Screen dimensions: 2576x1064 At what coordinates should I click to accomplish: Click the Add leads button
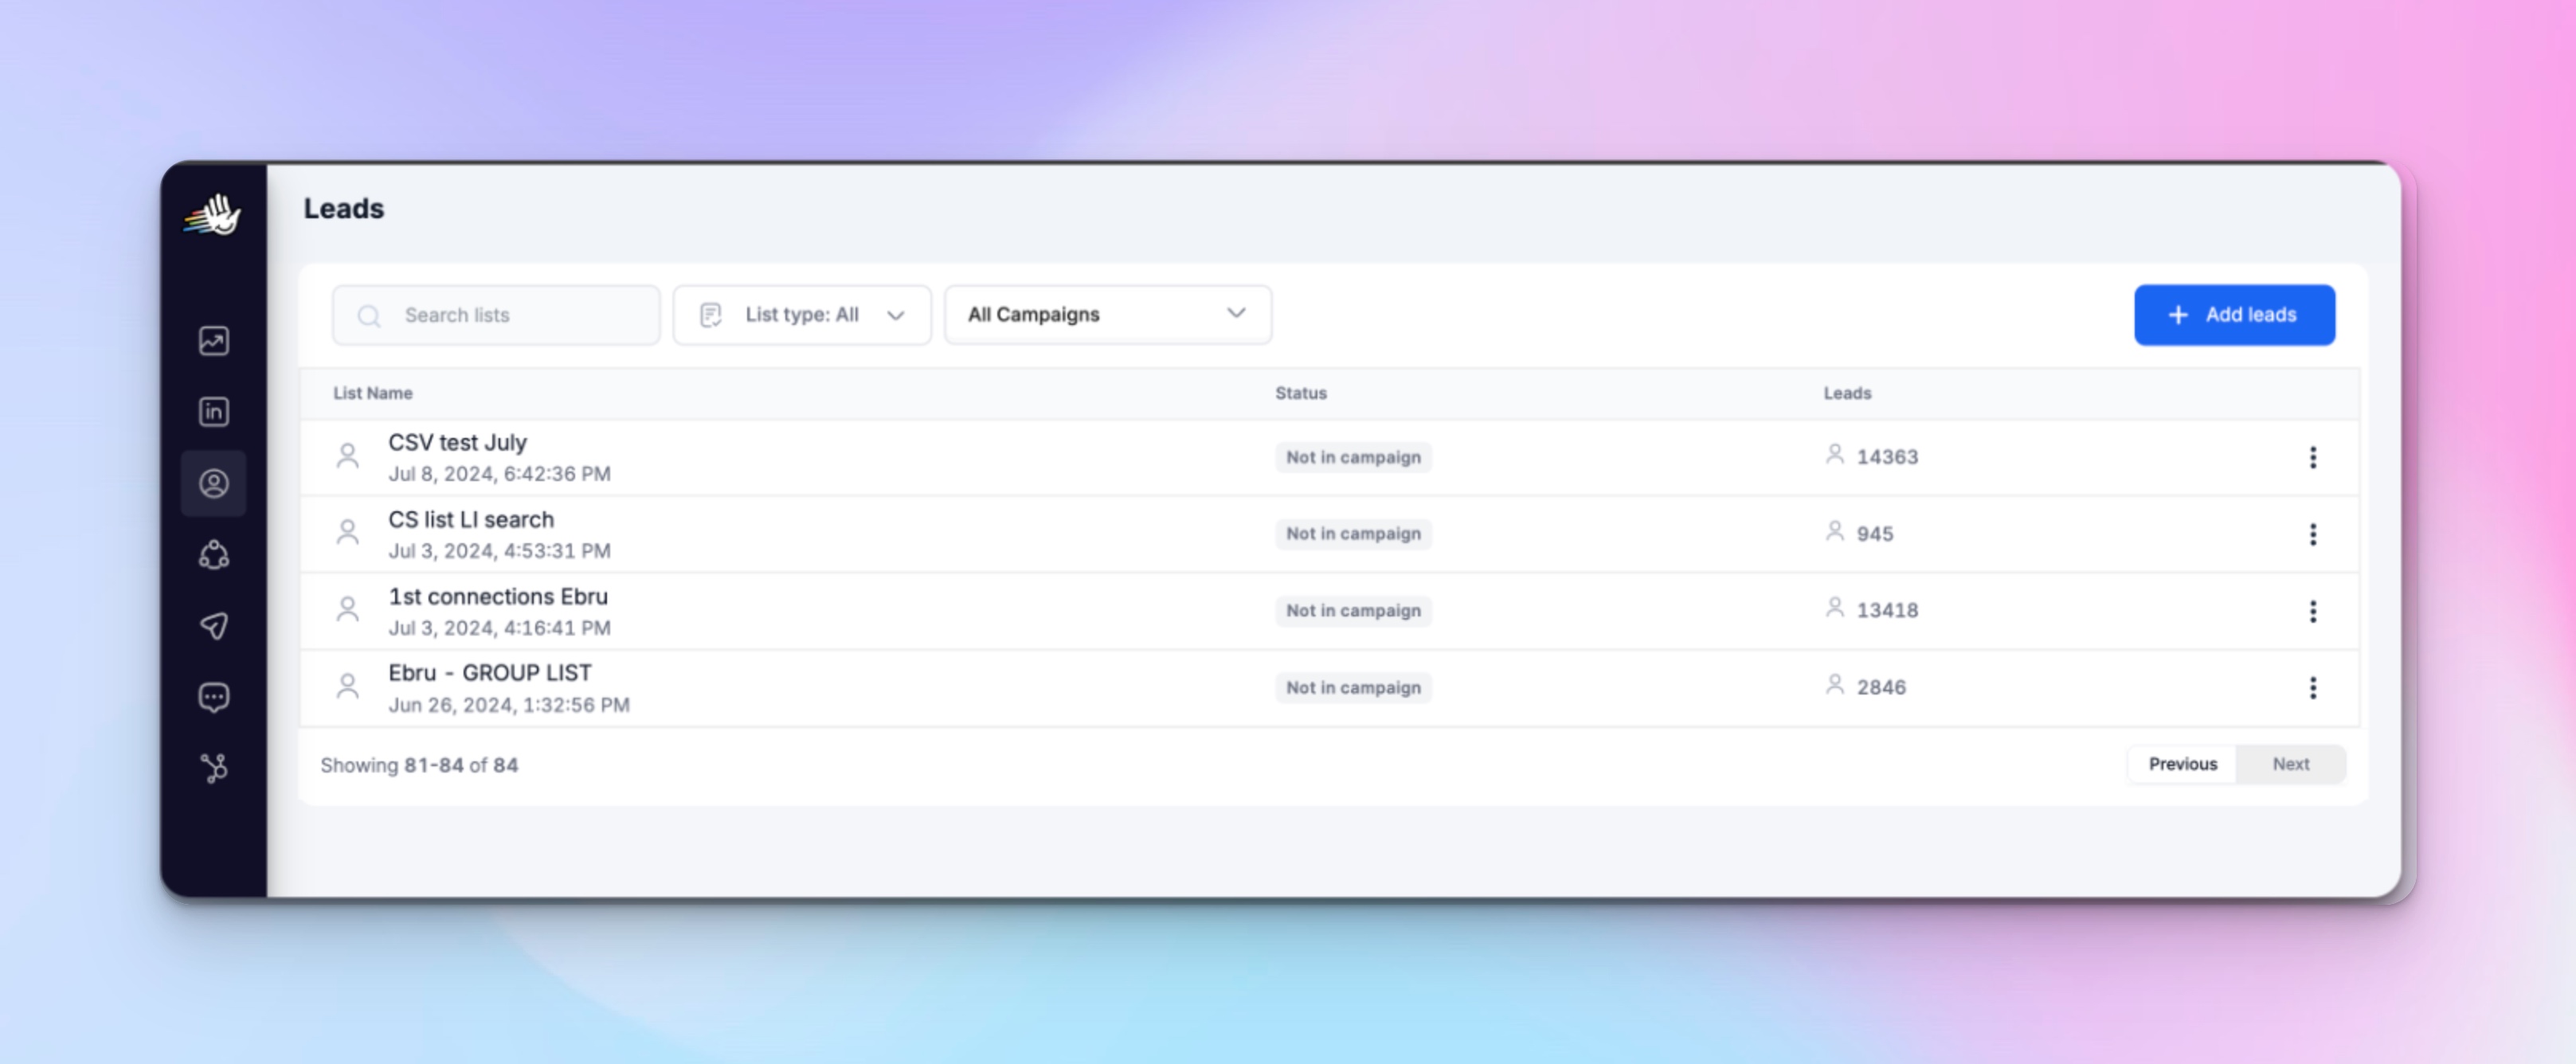[x=2234, y=315]
